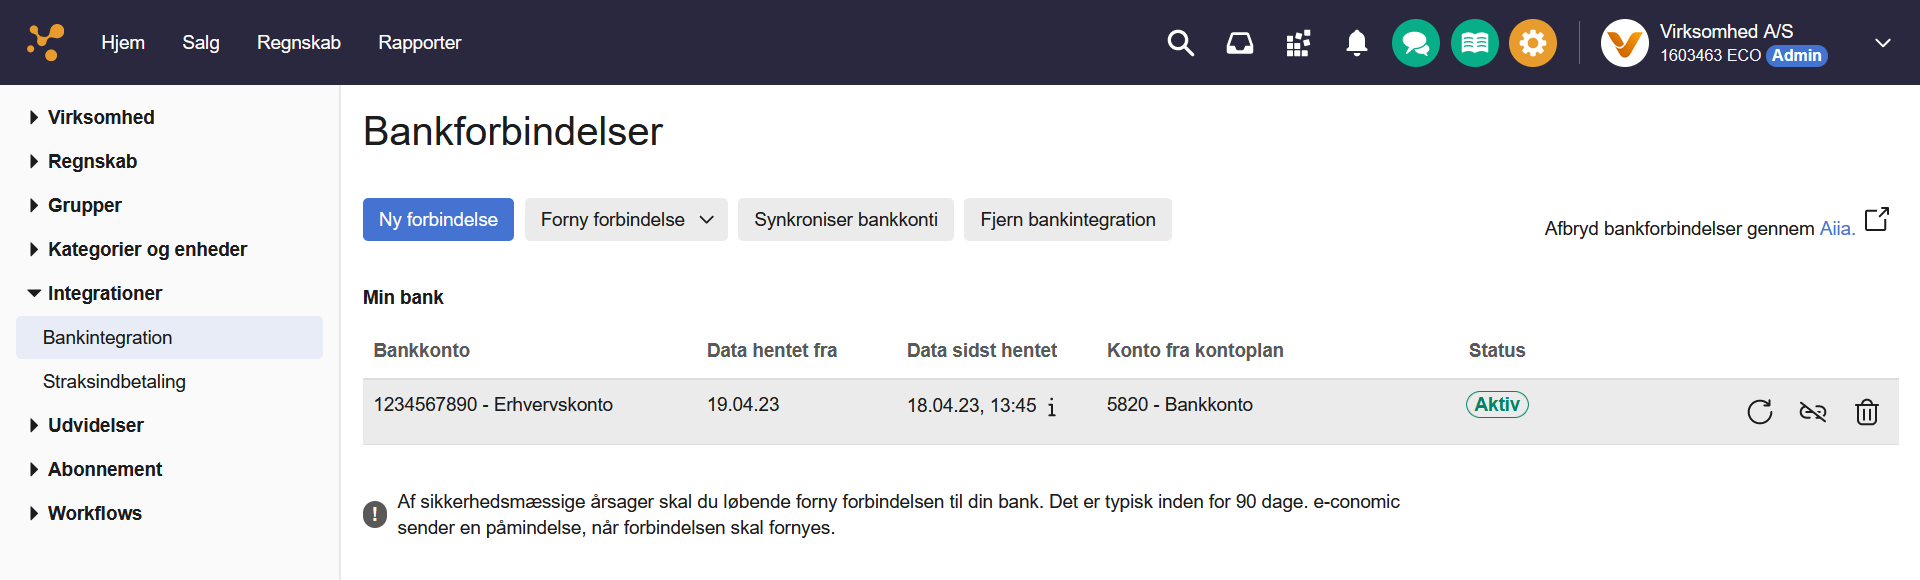Open the apps grid icon
The image size is (1920, 580).
1298,43
